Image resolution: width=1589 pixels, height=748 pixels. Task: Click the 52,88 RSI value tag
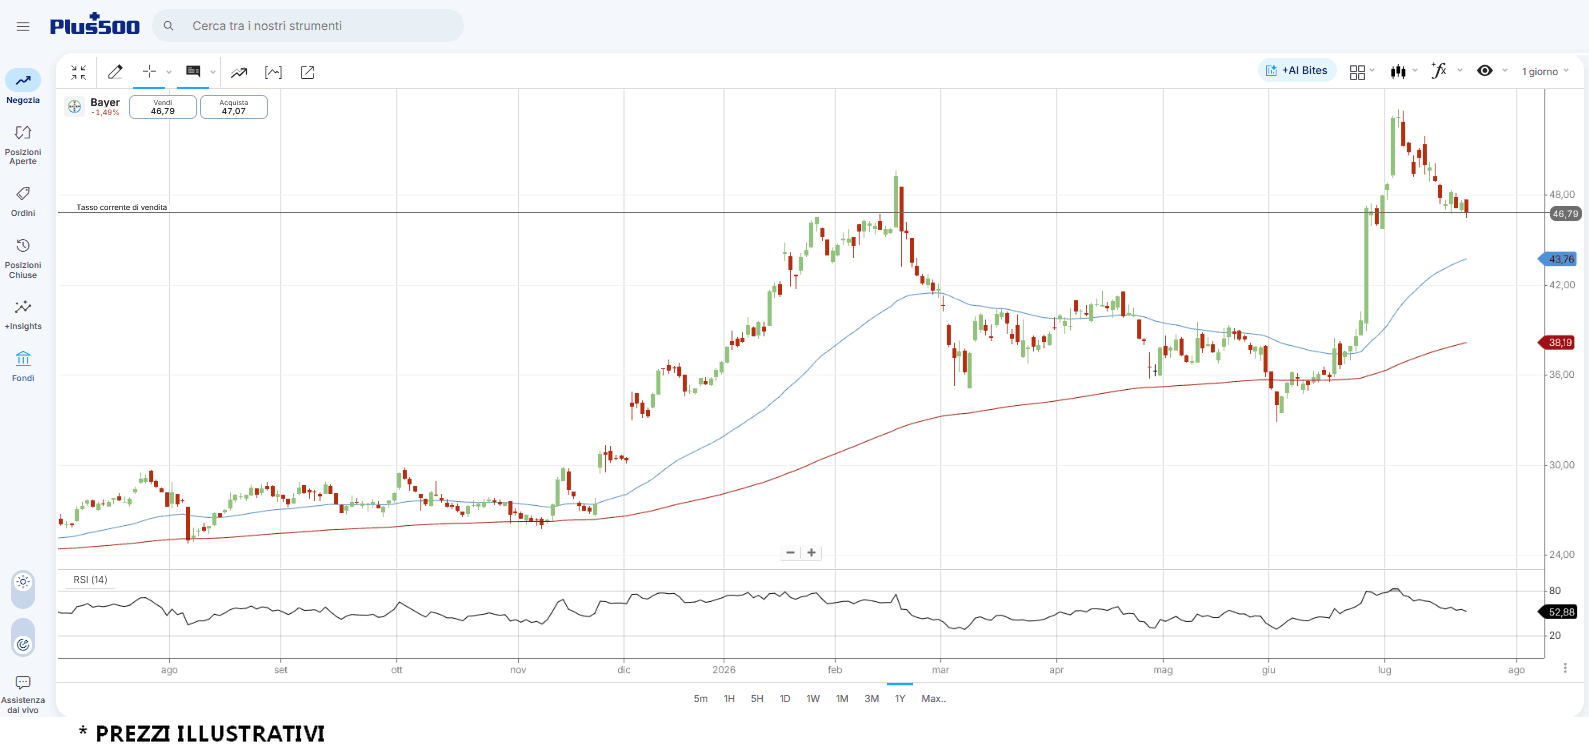coord(1559,612)
